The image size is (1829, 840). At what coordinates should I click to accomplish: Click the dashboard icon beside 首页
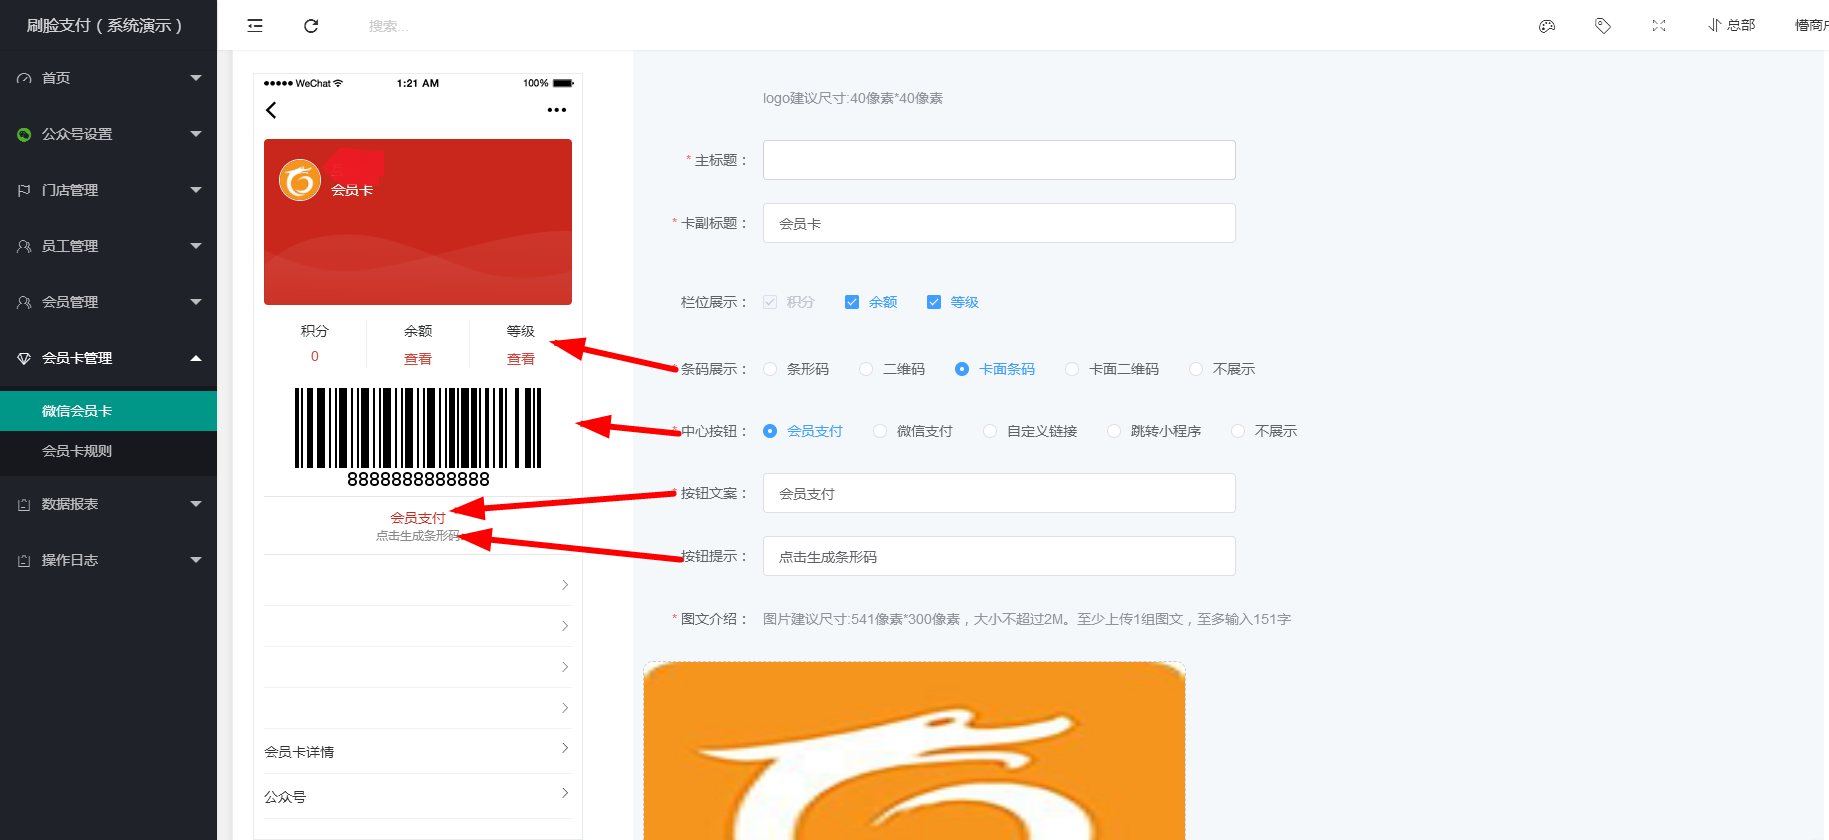click(24, 78)
